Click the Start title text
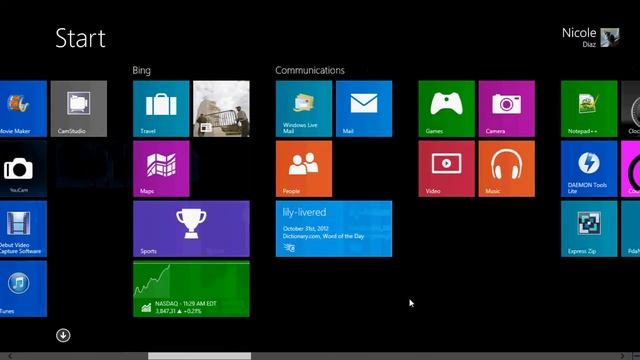Viewport: 640px width, 360px height. [x=80, y=38]
